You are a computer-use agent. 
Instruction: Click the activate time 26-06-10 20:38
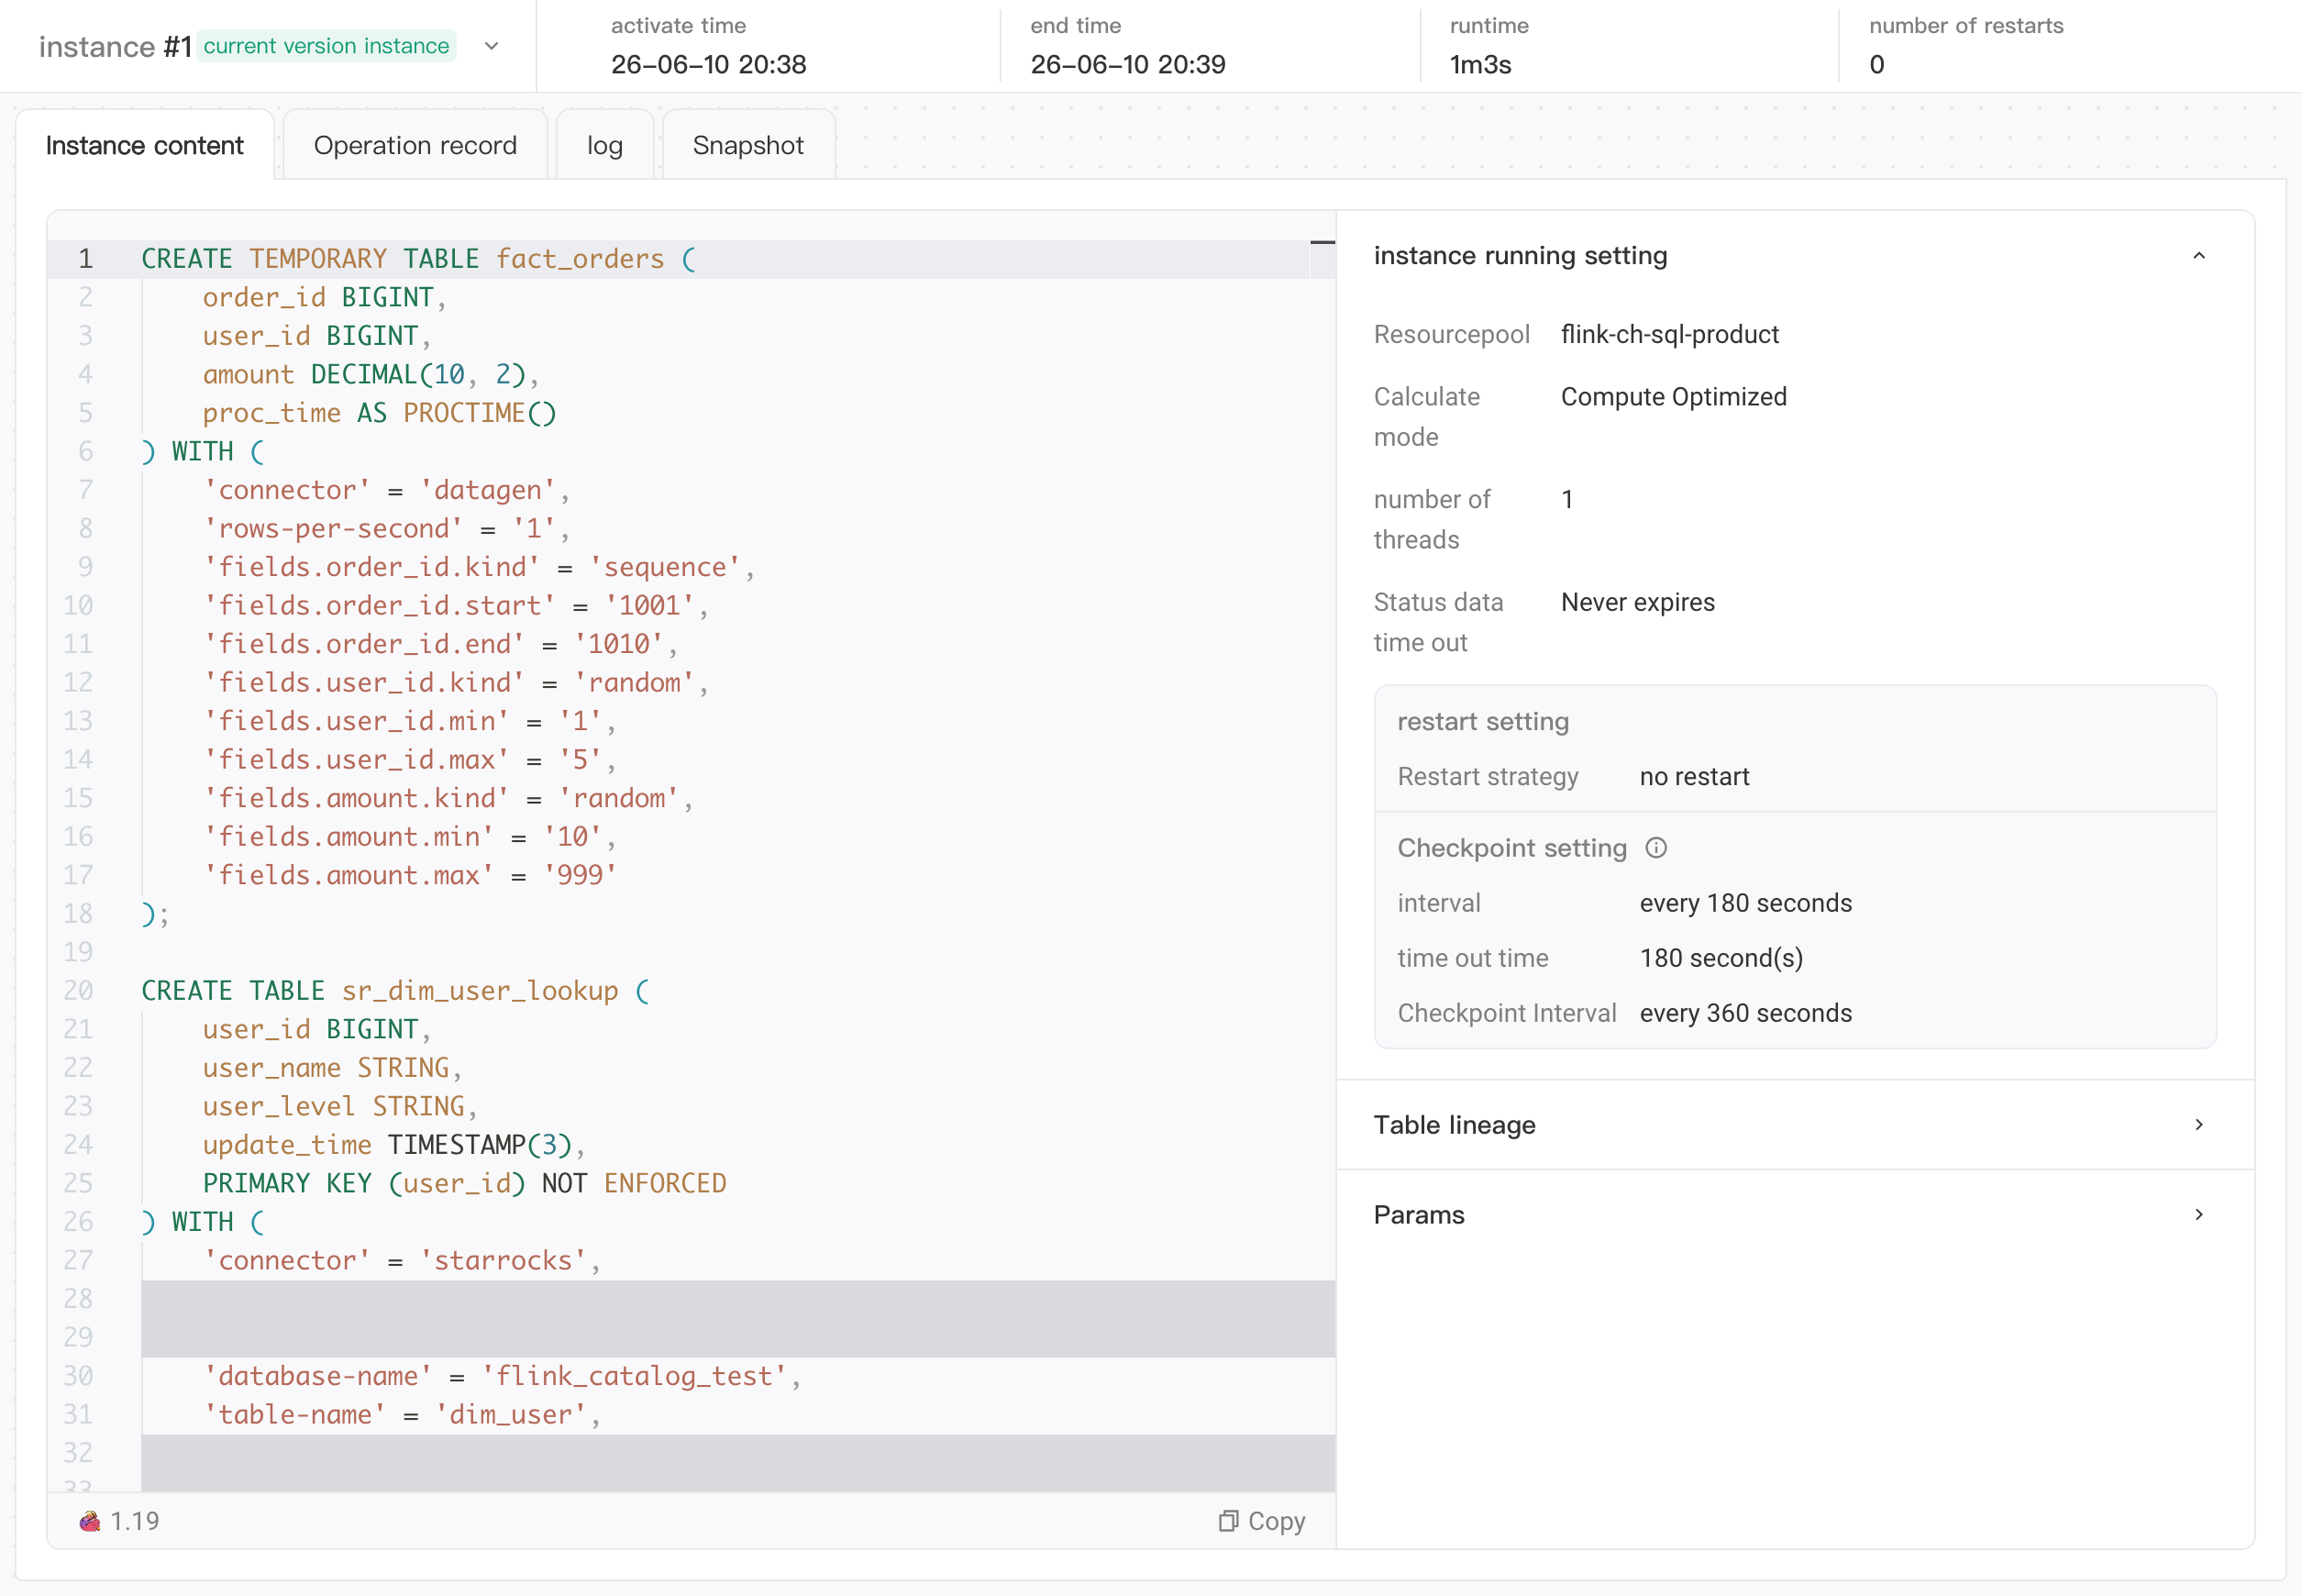pos(708,65)
